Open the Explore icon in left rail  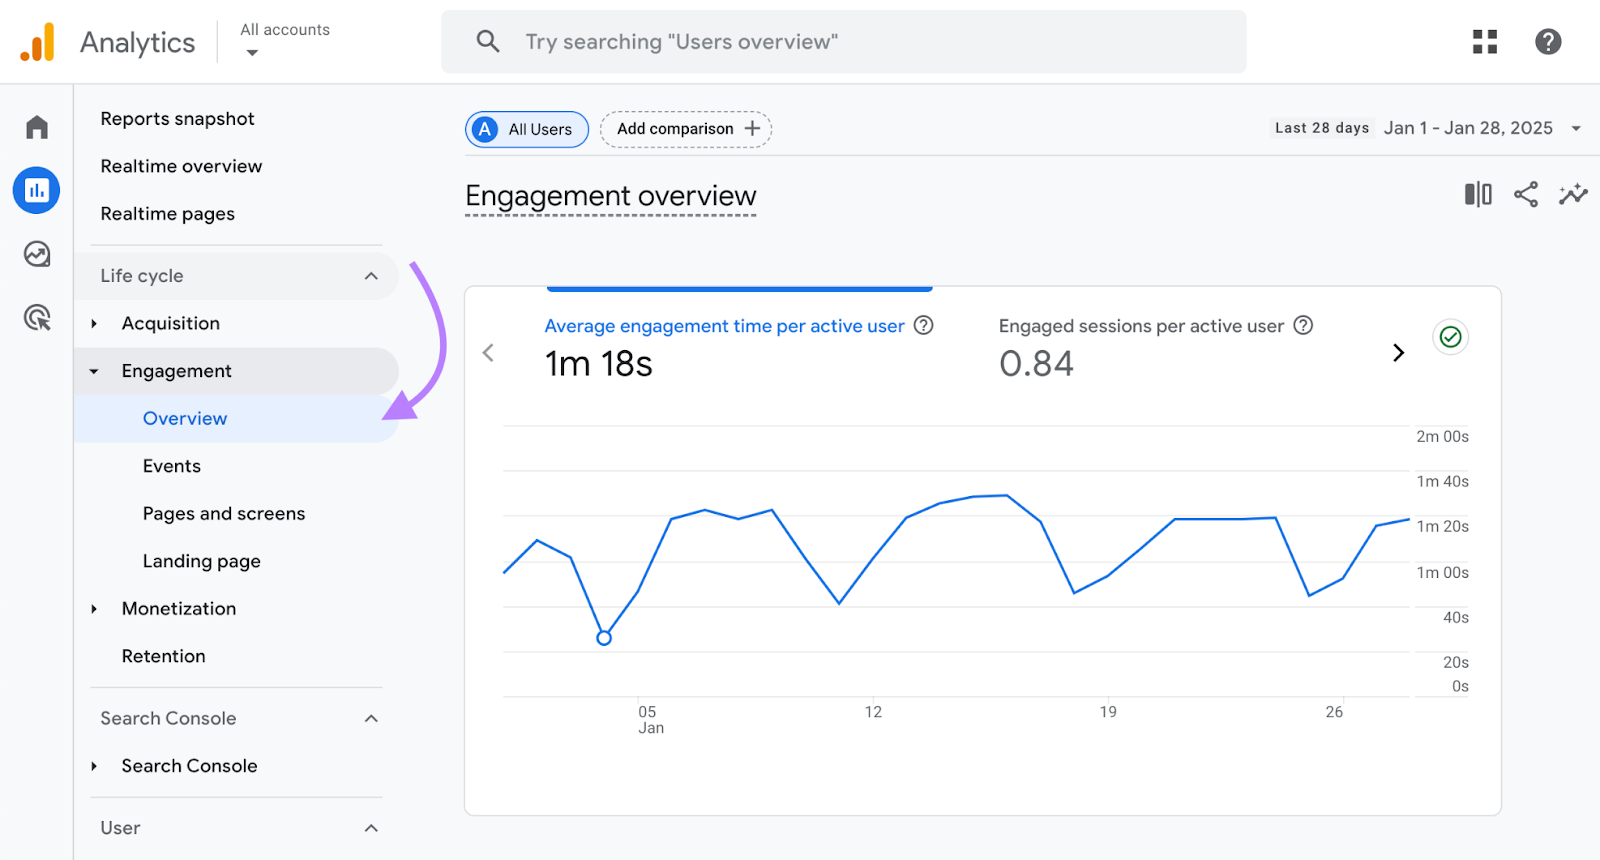click(37, 254)
